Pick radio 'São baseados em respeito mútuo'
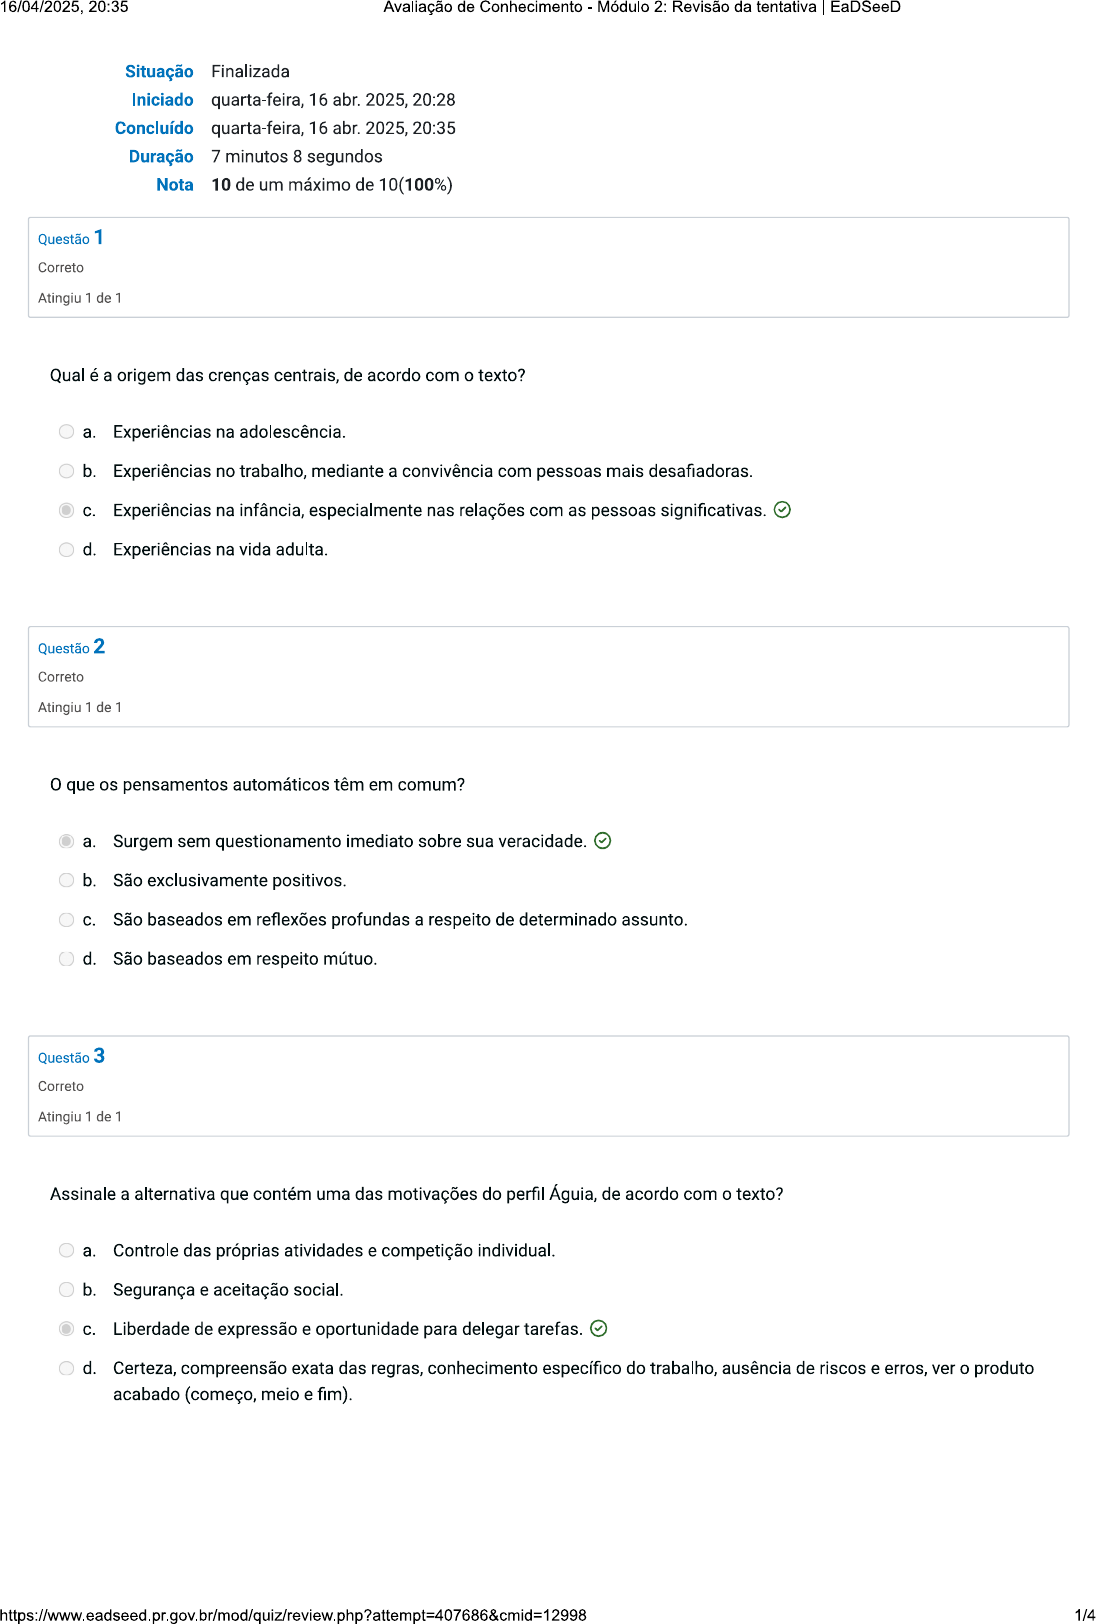Screen dimensions: 1096x1624 pyautogui.click(x=66, y=959)
